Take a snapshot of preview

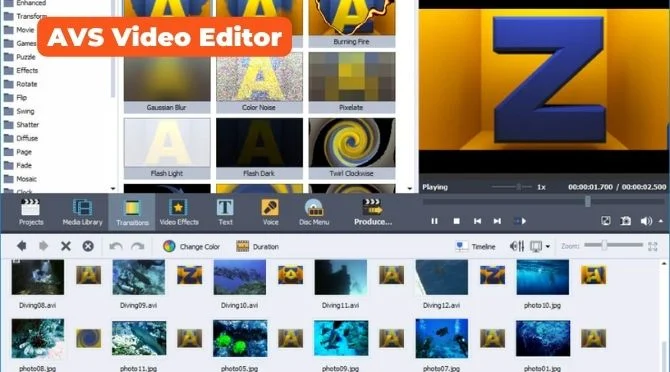[x=626, y=221]
